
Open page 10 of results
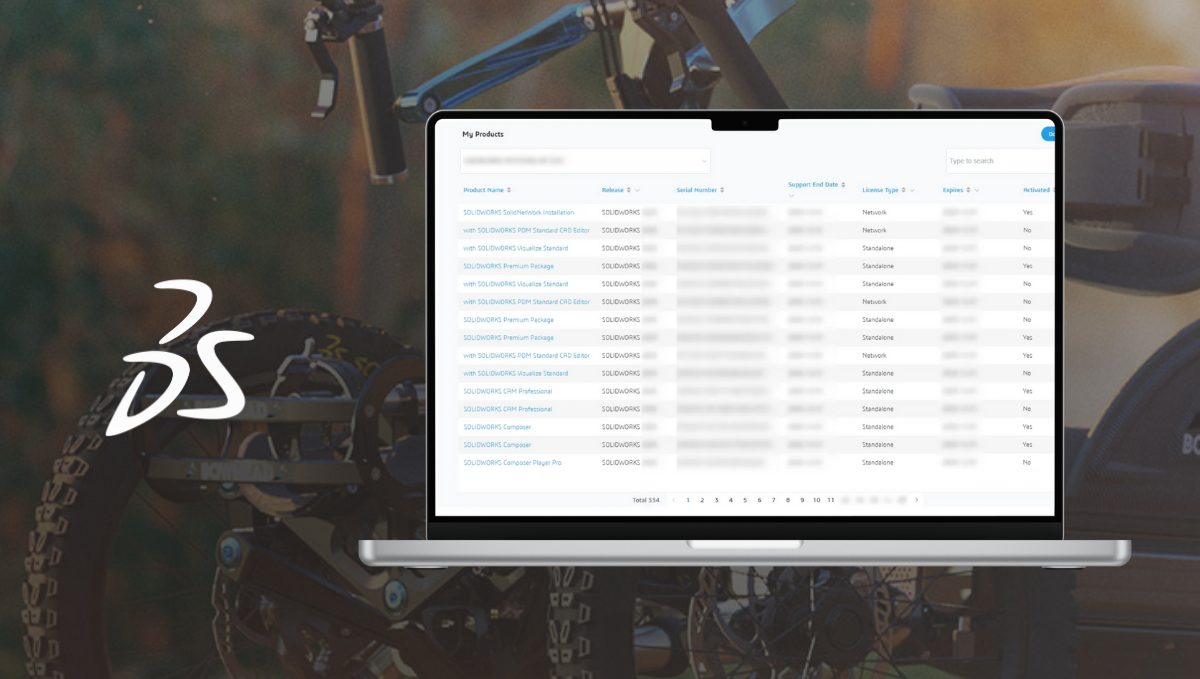coord(816,500)
